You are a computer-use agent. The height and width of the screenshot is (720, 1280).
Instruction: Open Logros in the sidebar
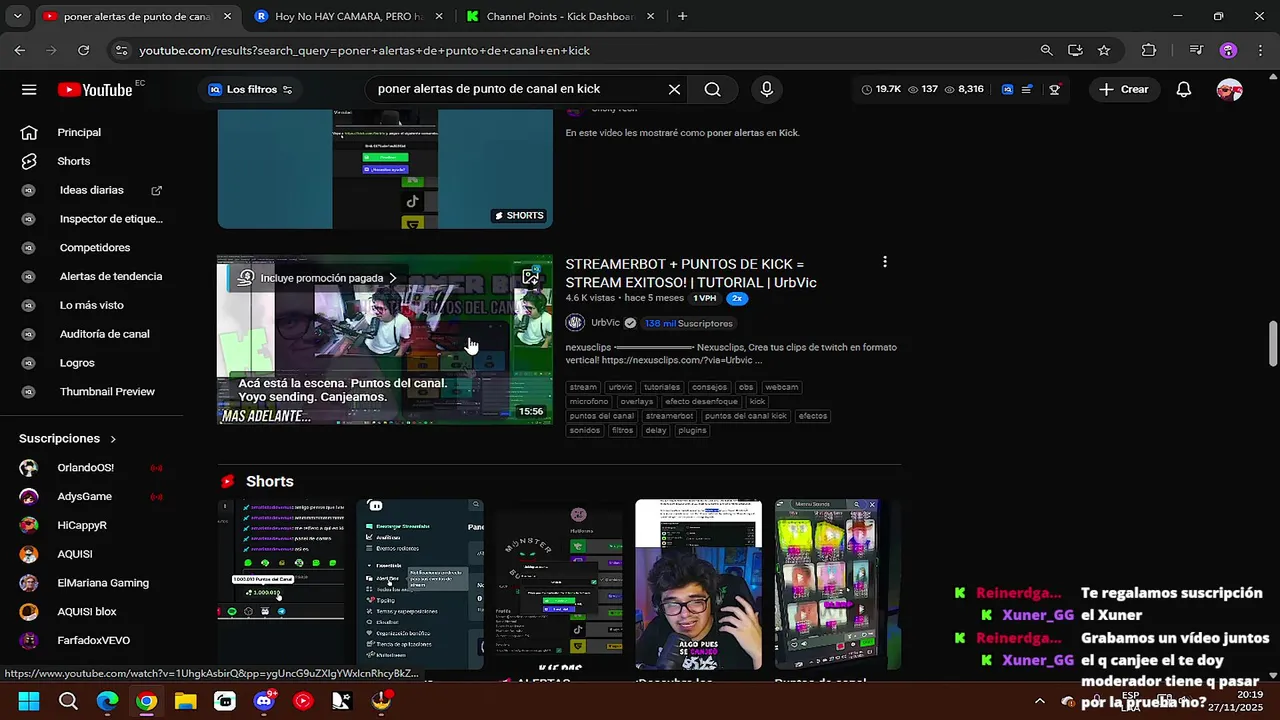coord(76,363)
